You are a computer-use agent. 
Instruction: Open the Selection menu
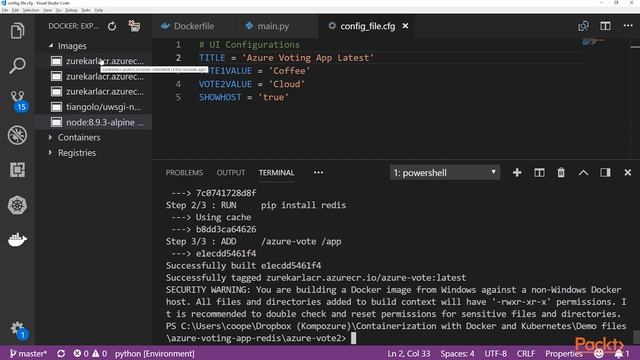tap(31, 10)
